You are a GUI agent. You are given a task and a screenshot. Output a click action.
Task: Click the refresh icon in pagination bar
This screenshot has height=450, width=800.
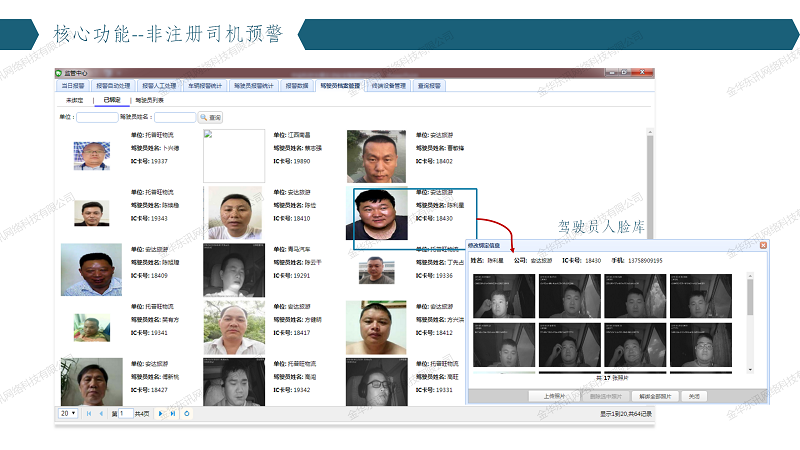click(187, 413)
